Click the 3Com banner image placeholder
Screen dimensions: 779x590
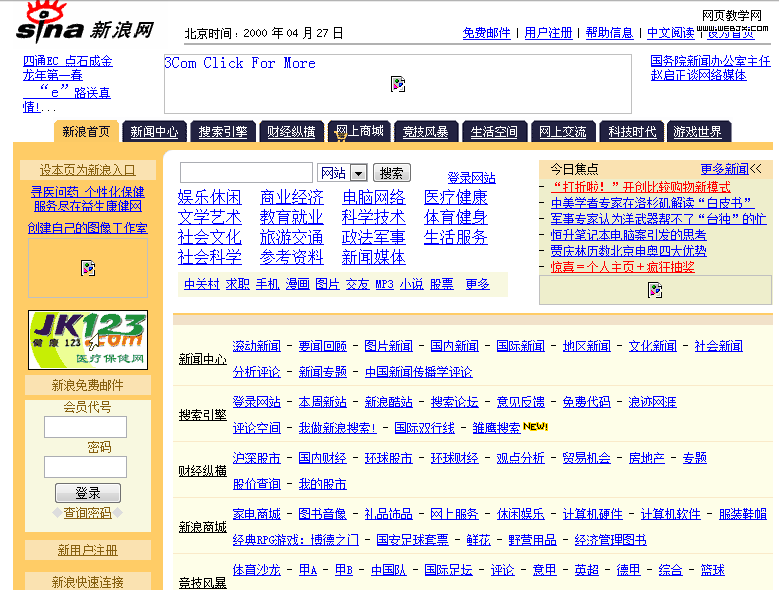coord(398,84)
